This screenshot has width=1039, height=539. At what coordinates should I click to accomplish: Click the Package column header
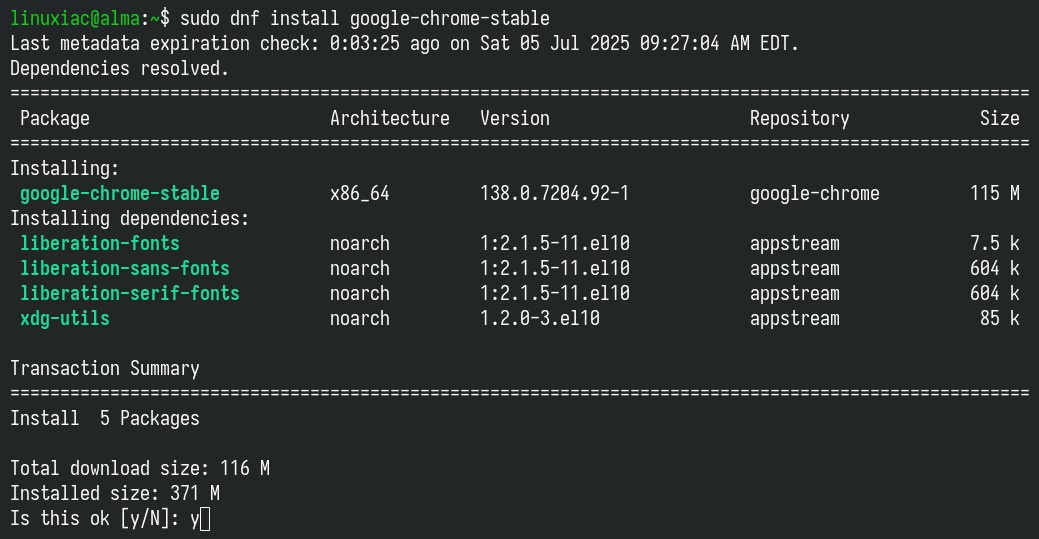click(x=55, y=118)
